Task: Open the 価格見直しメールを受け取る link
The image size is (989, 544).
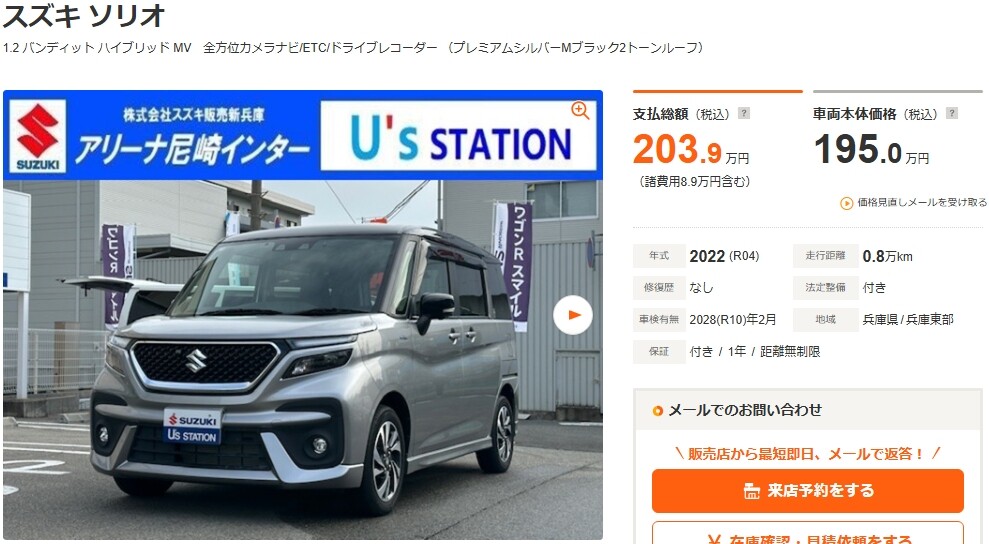Action: pyautogui.click(x=922, y=203)
